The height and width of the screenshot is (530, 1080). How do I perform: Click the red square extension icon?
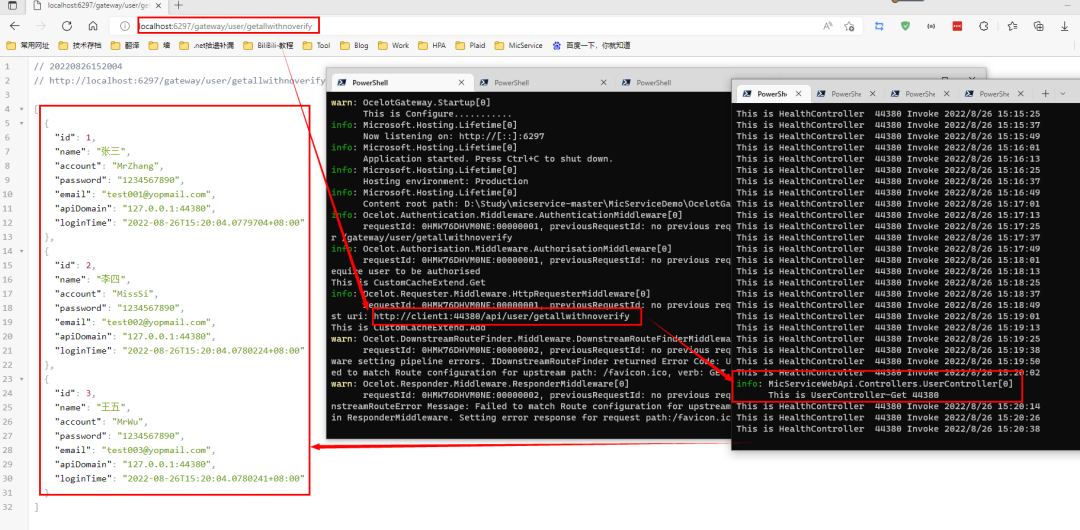coord(957,26)
